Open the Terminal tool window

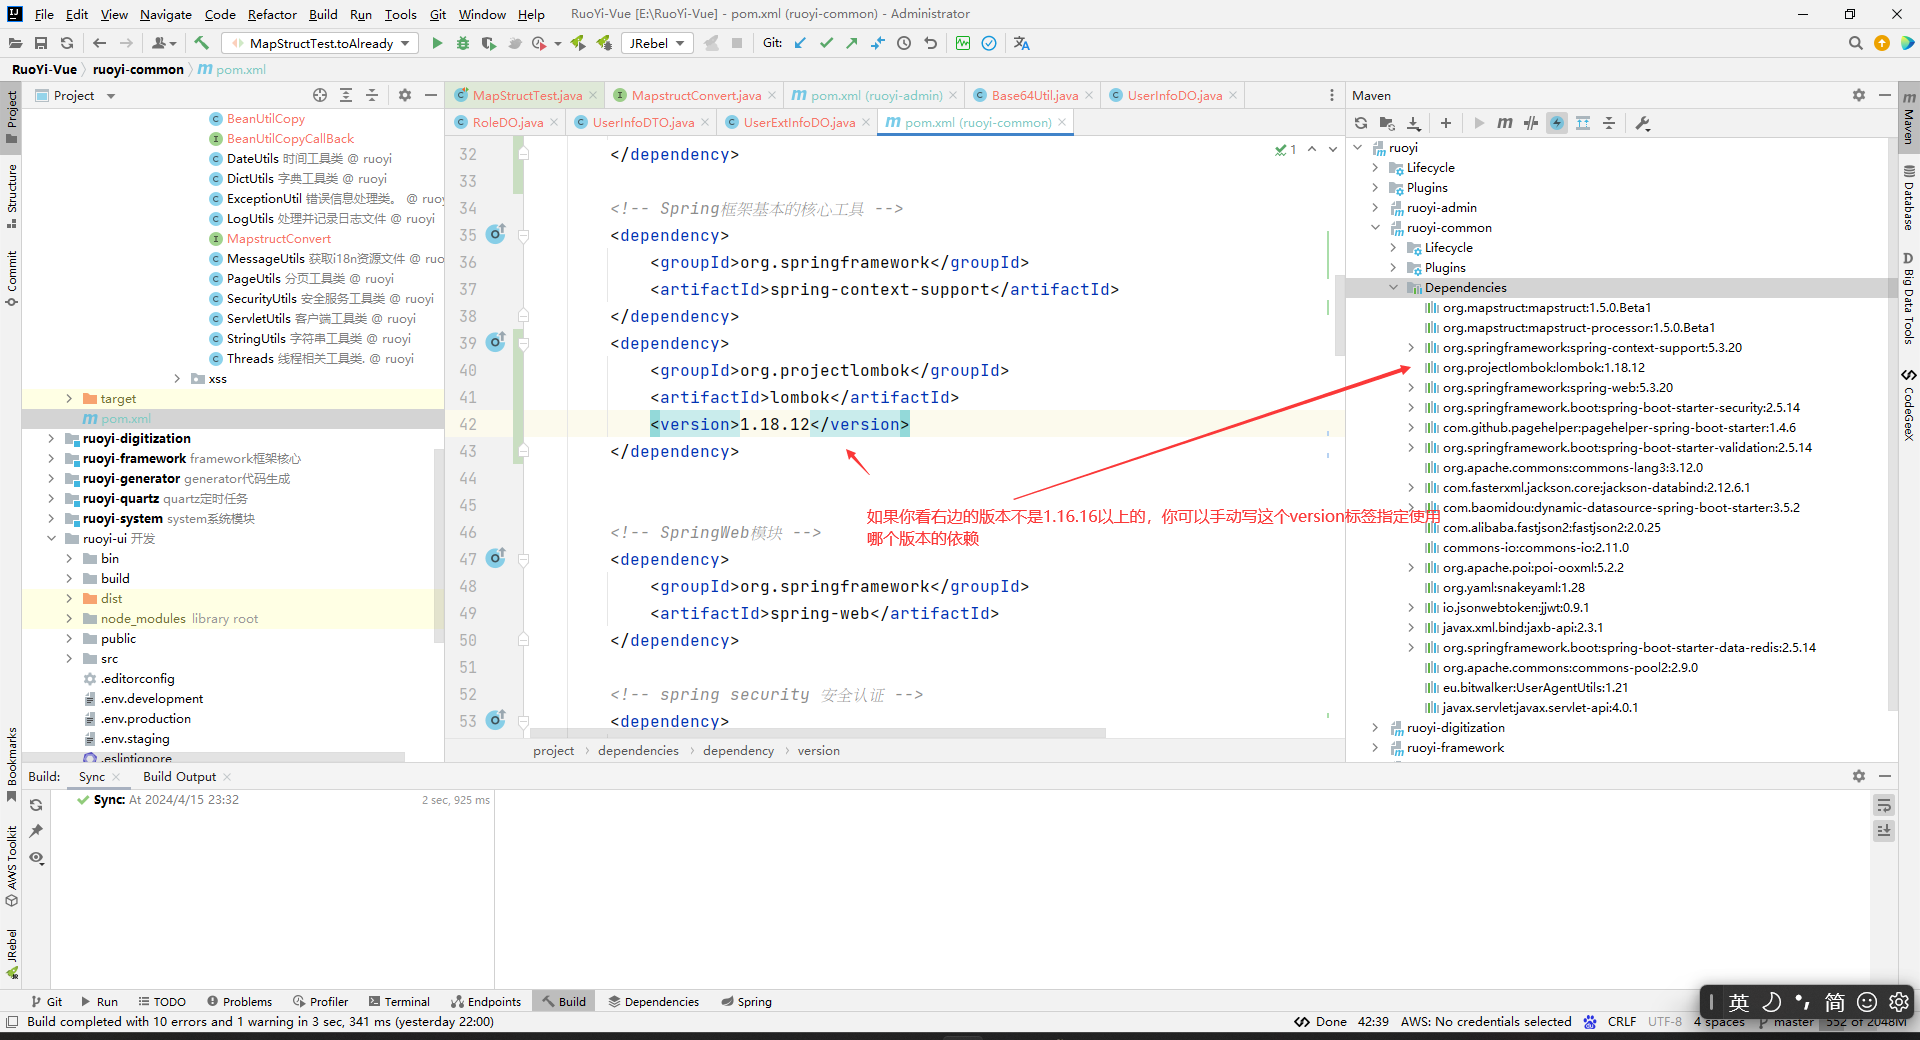coord(399,1001)
